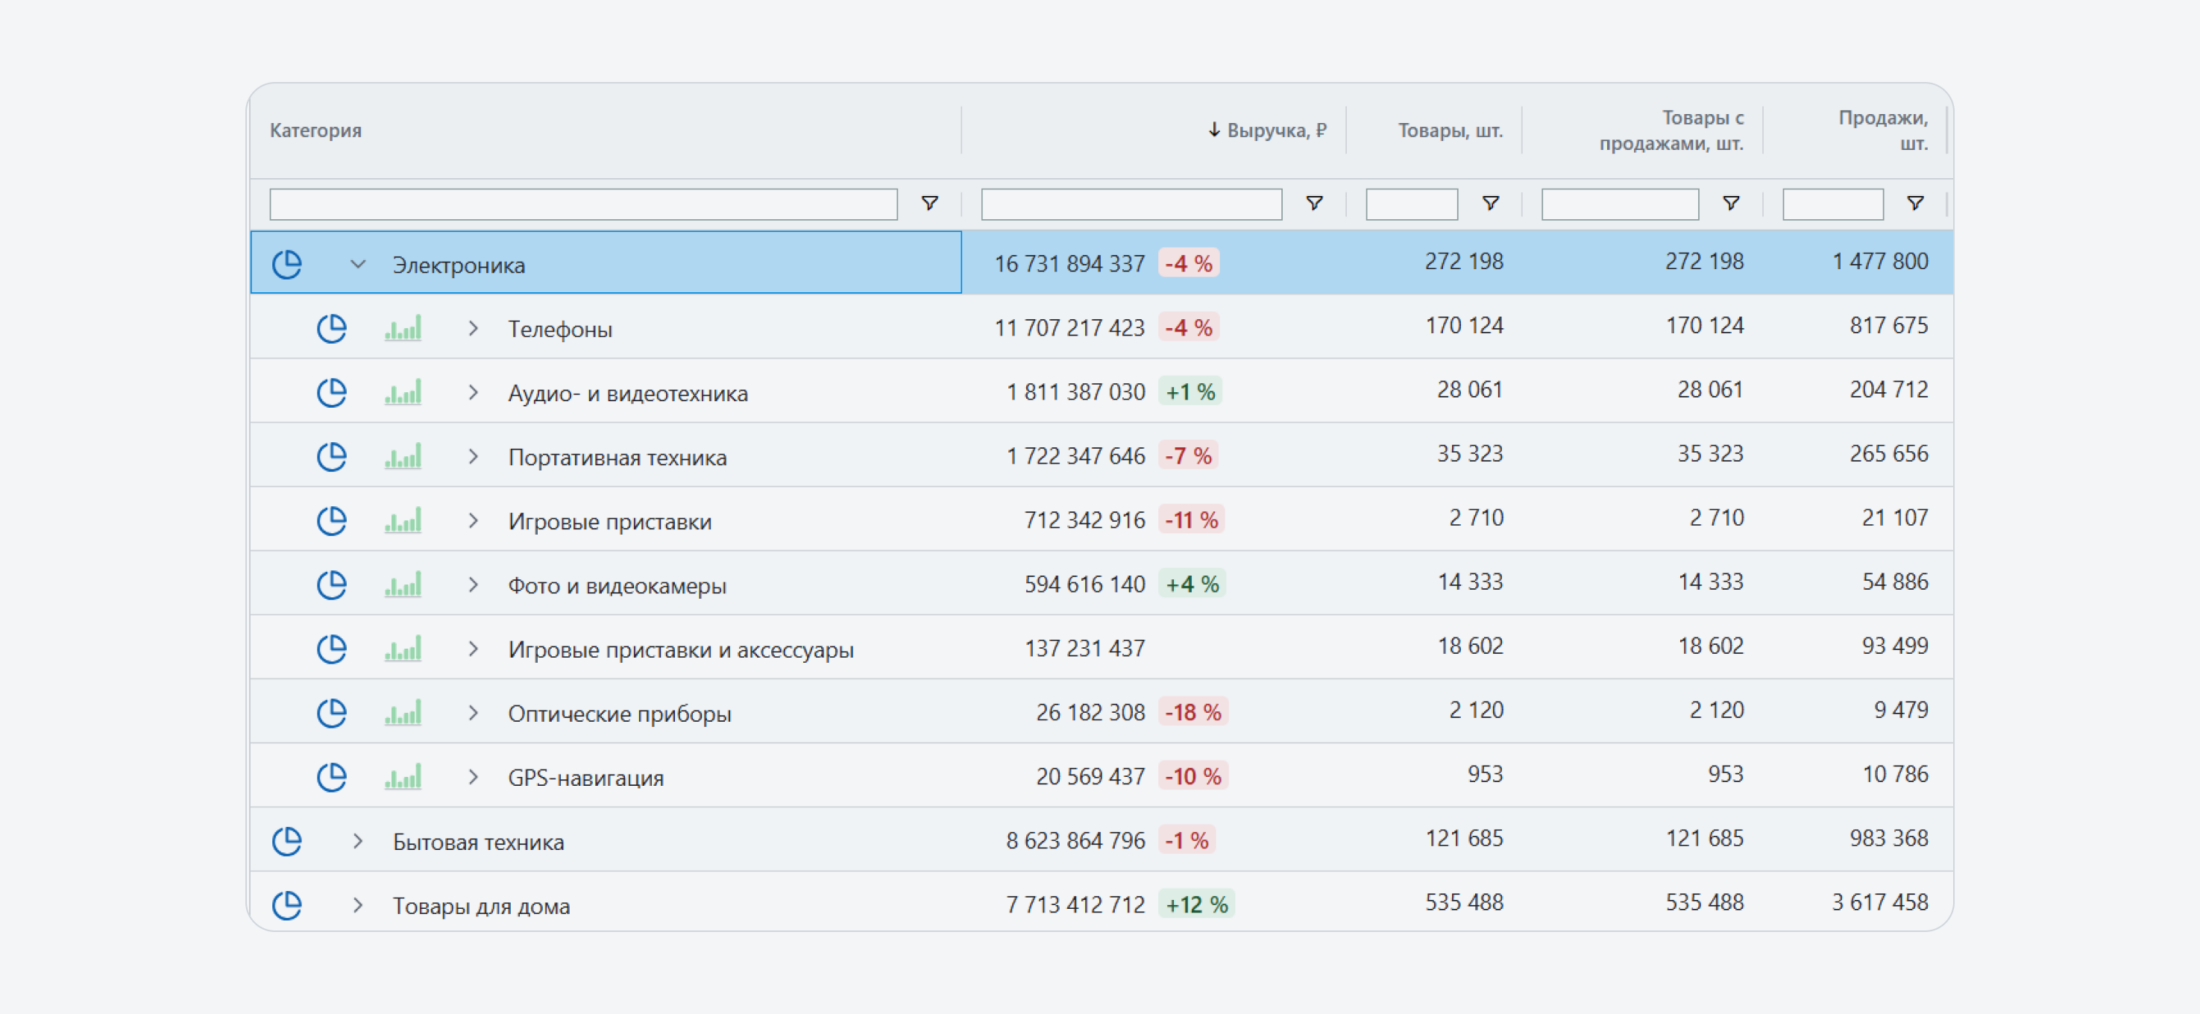Open pie chart for Телефоны row
Viewport: 2200px width, 1014px height.
click(x=332, y=328)
